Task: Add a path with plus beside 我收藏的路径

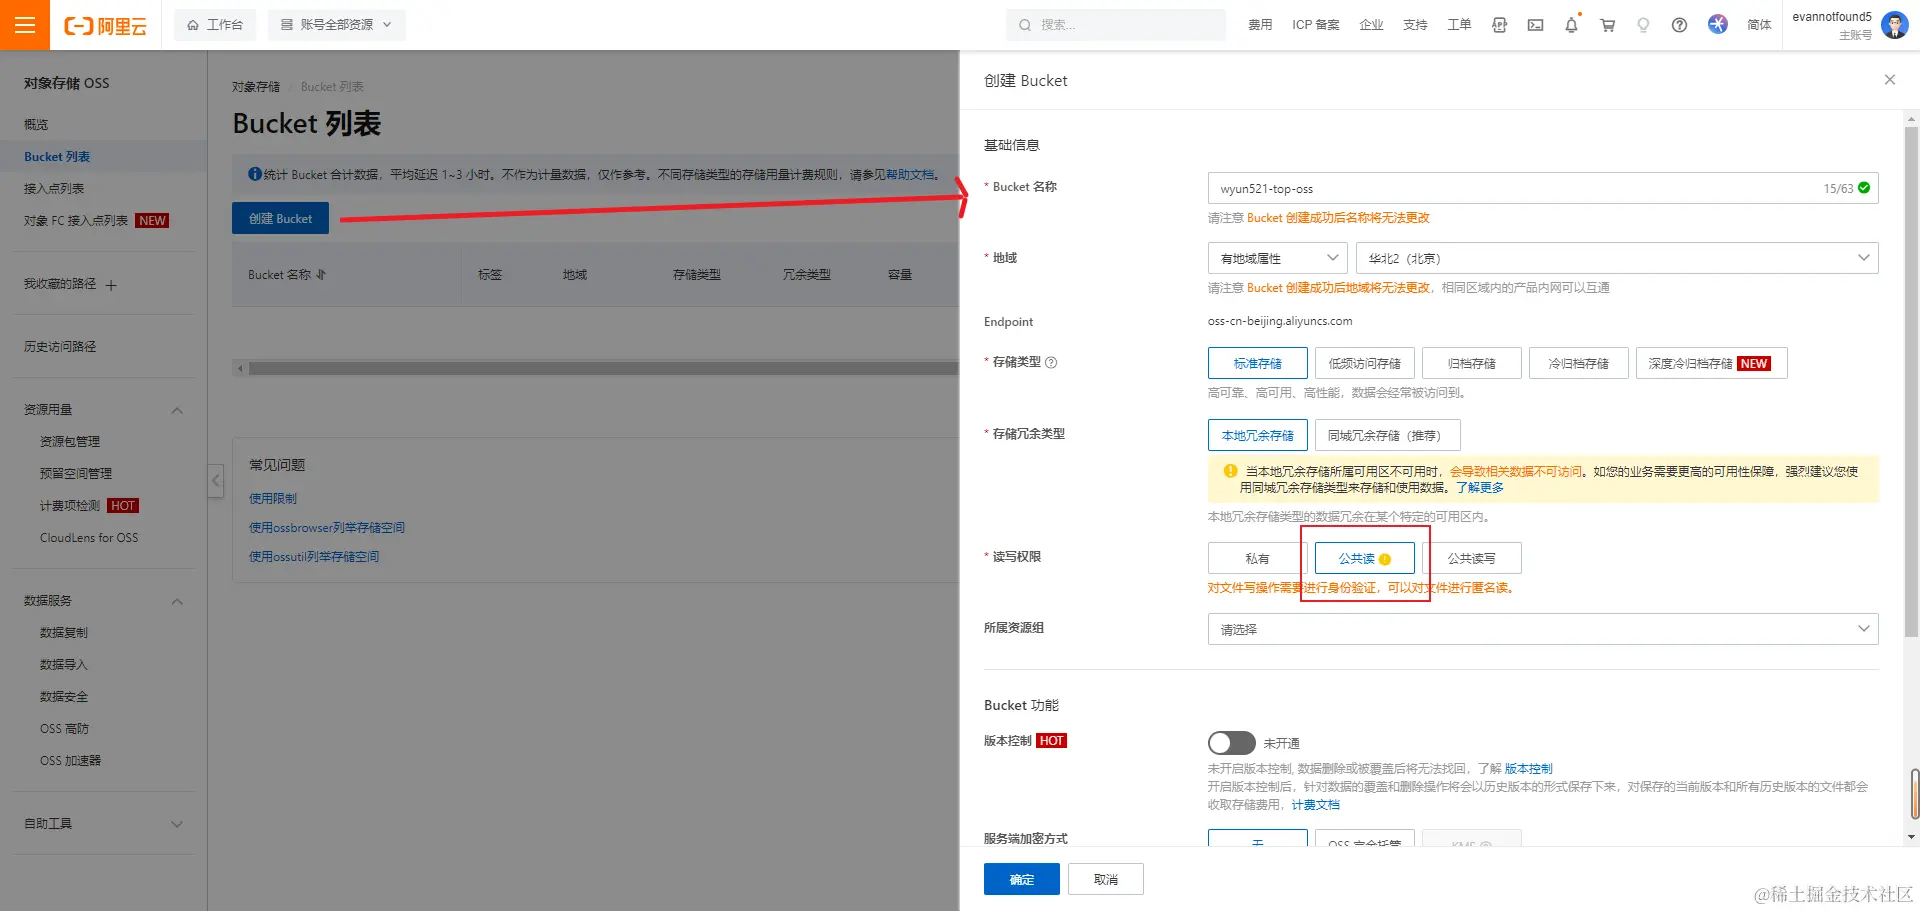Action: click(x=111, y=286)
